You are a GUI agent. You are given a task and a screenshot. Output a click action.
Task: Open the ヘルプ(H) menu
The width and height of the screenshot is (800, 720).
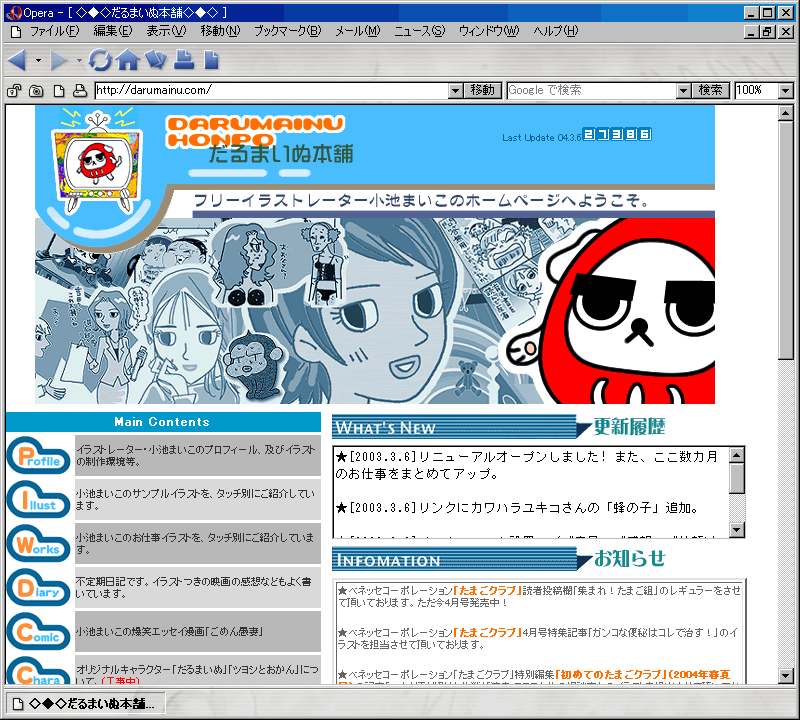tap(556, 31)
